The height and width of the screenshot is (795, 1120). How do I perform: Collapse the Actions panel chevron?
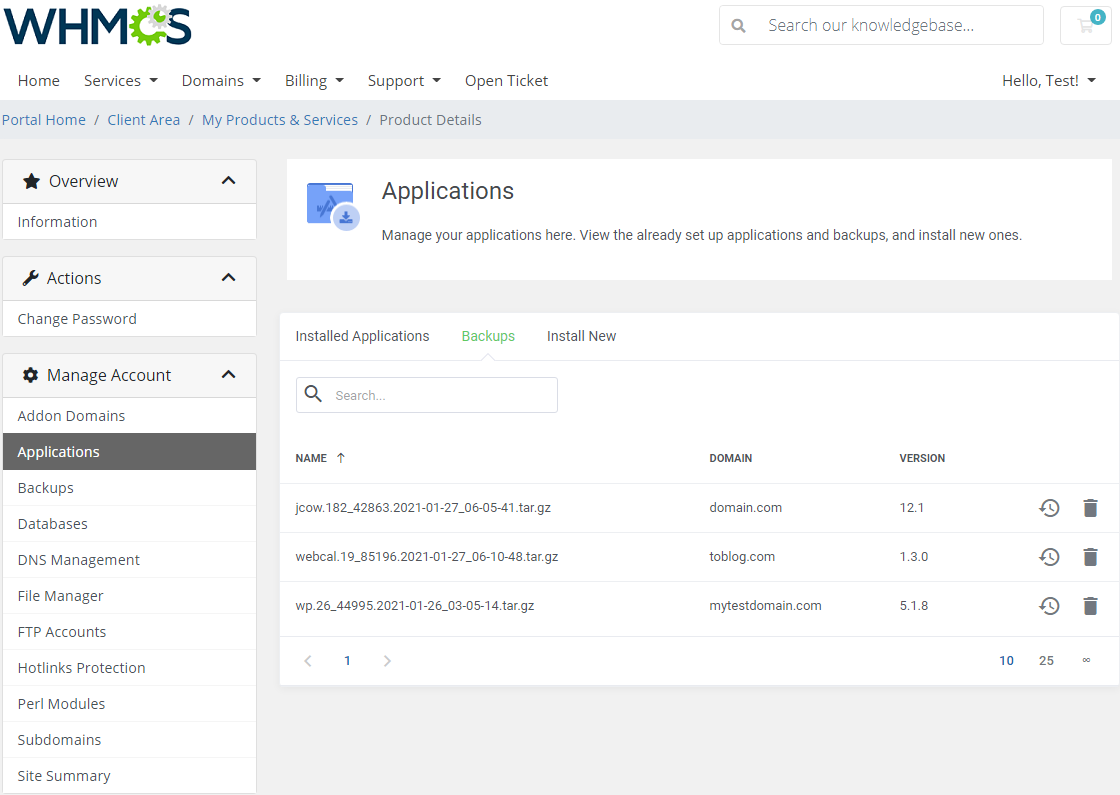point(229,278)
